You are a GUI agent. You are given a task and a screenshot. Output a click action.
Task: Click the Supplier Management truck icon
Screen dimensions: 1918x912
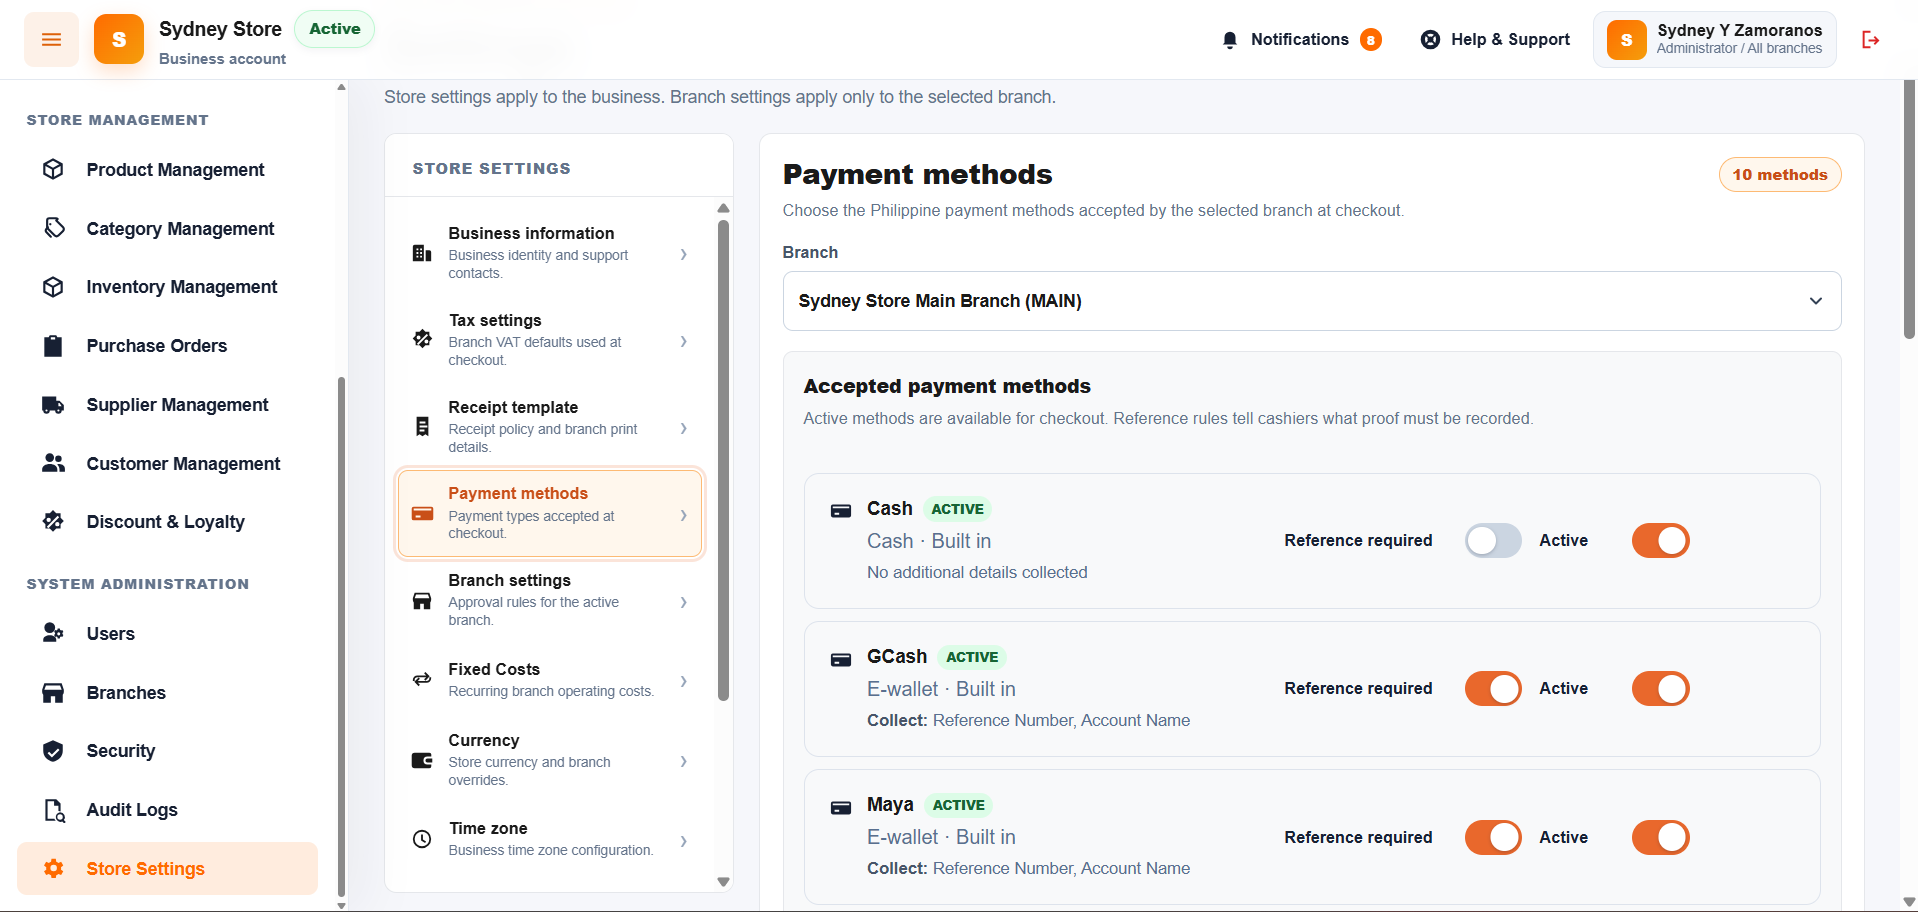pos(54,405)
